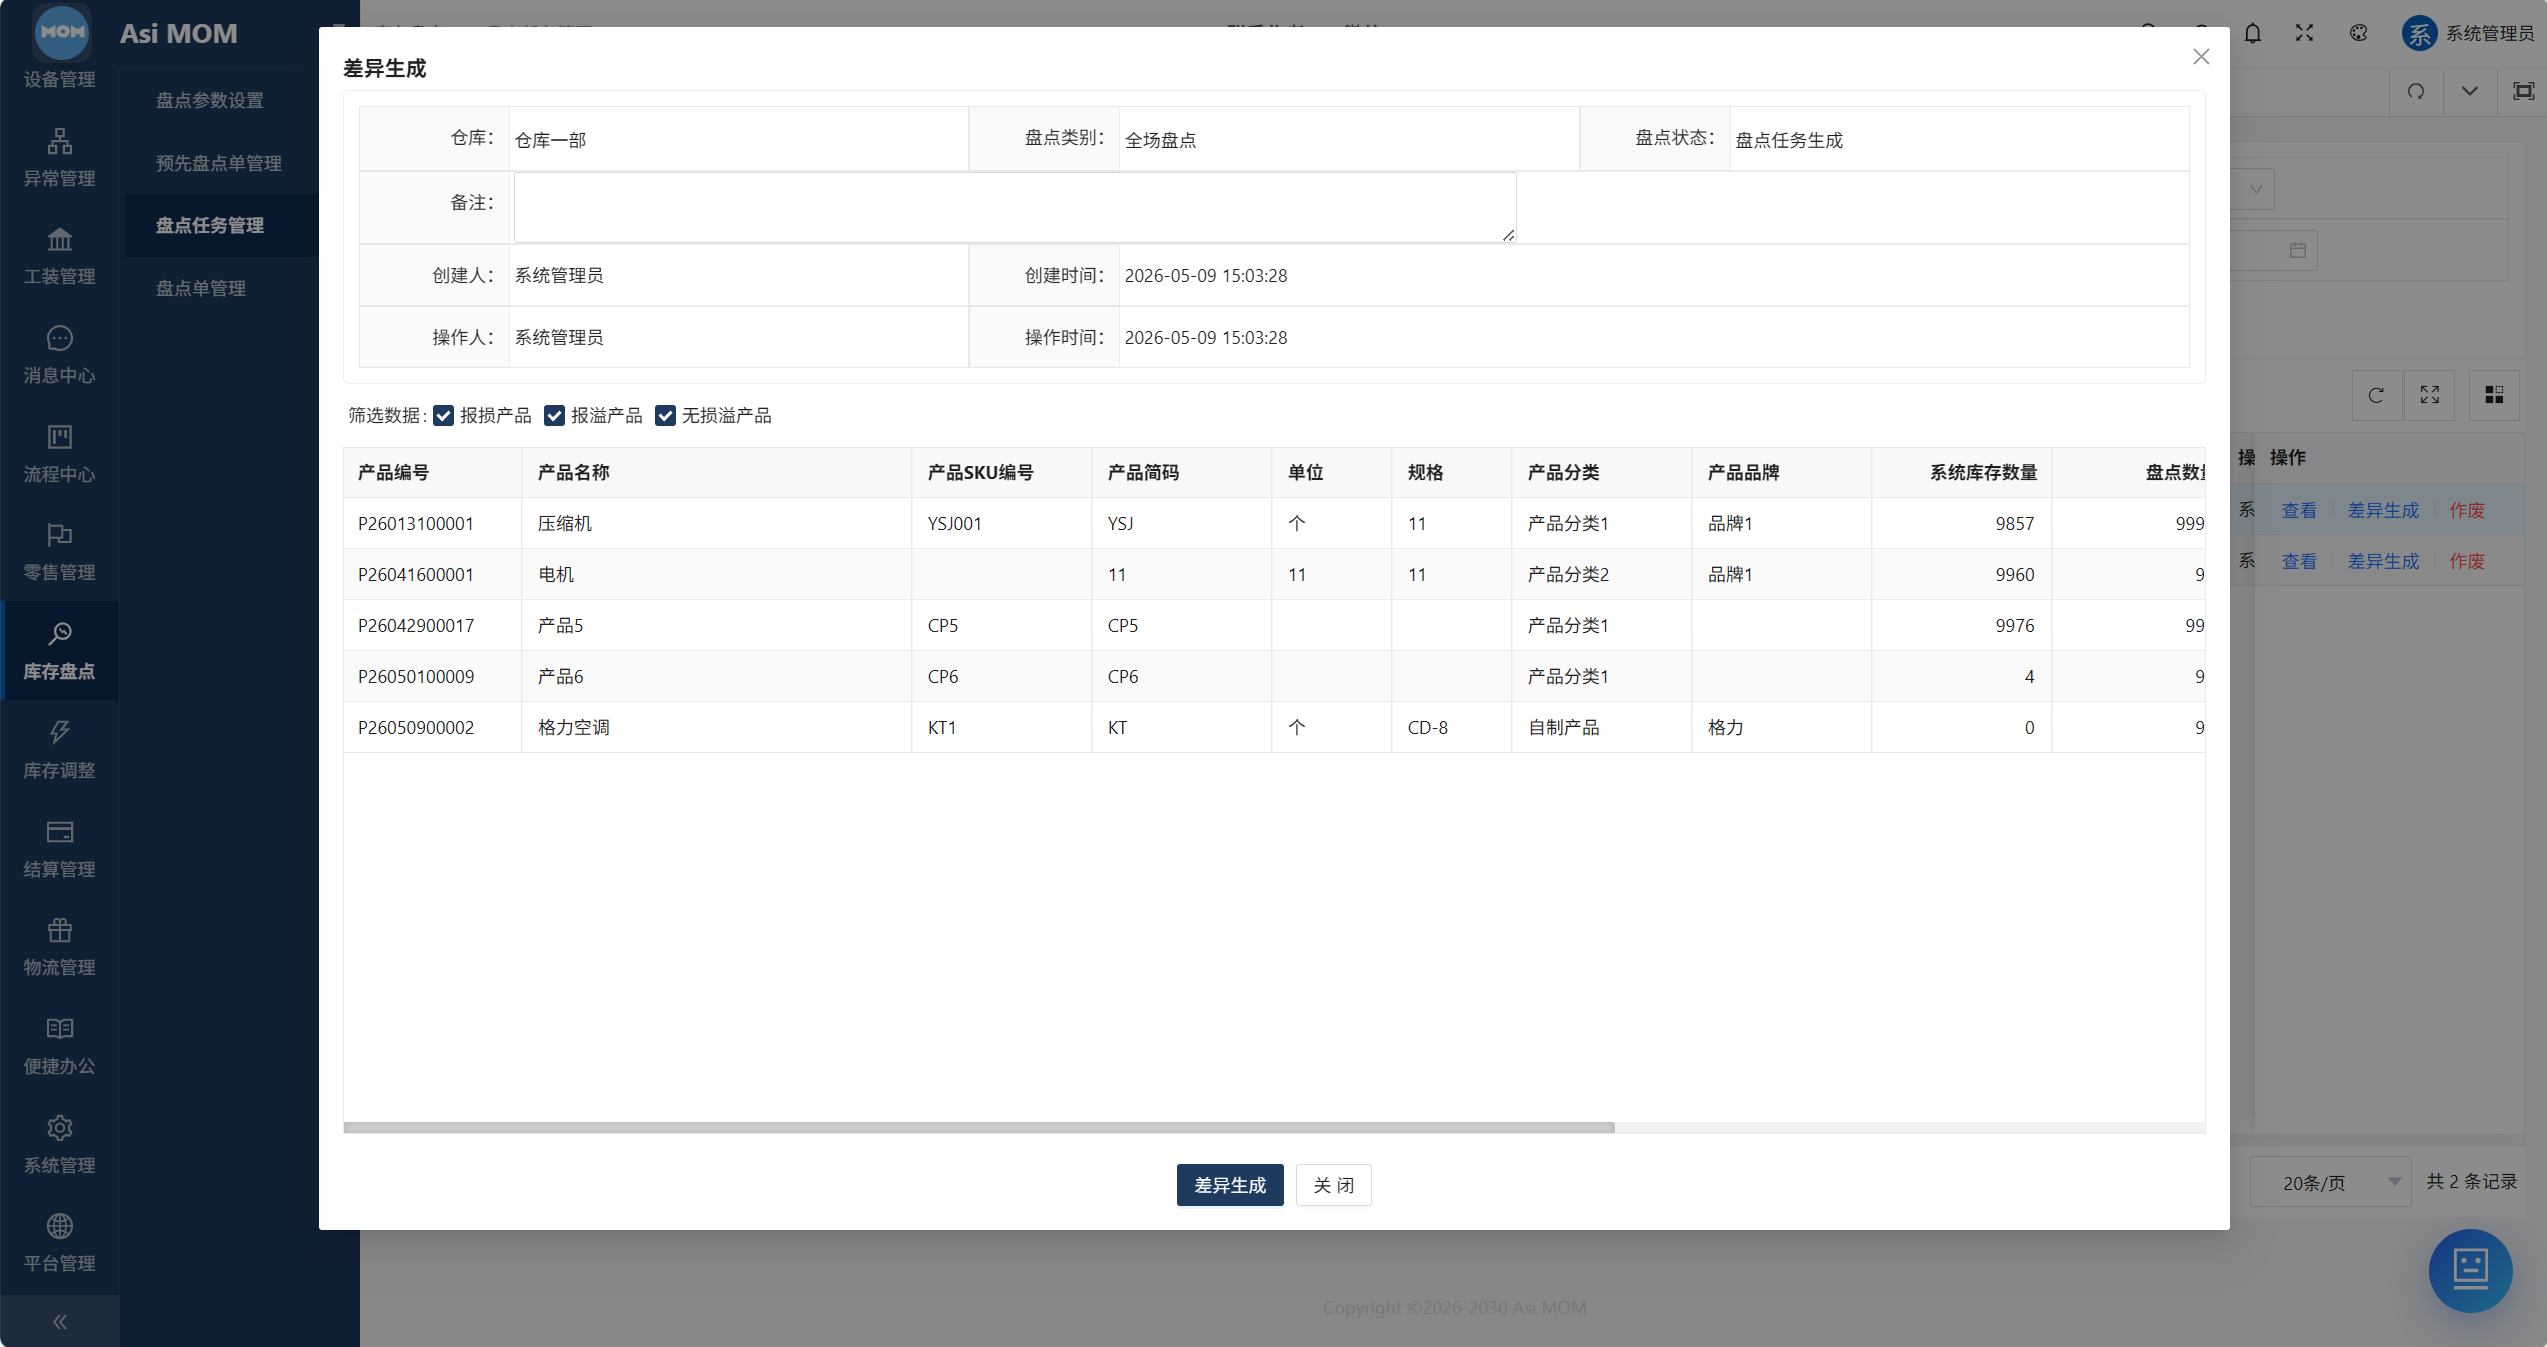2547x1347 pixels.
Task: Uncheck the 无损溢产品 filter checkbox
Action: 666,416
